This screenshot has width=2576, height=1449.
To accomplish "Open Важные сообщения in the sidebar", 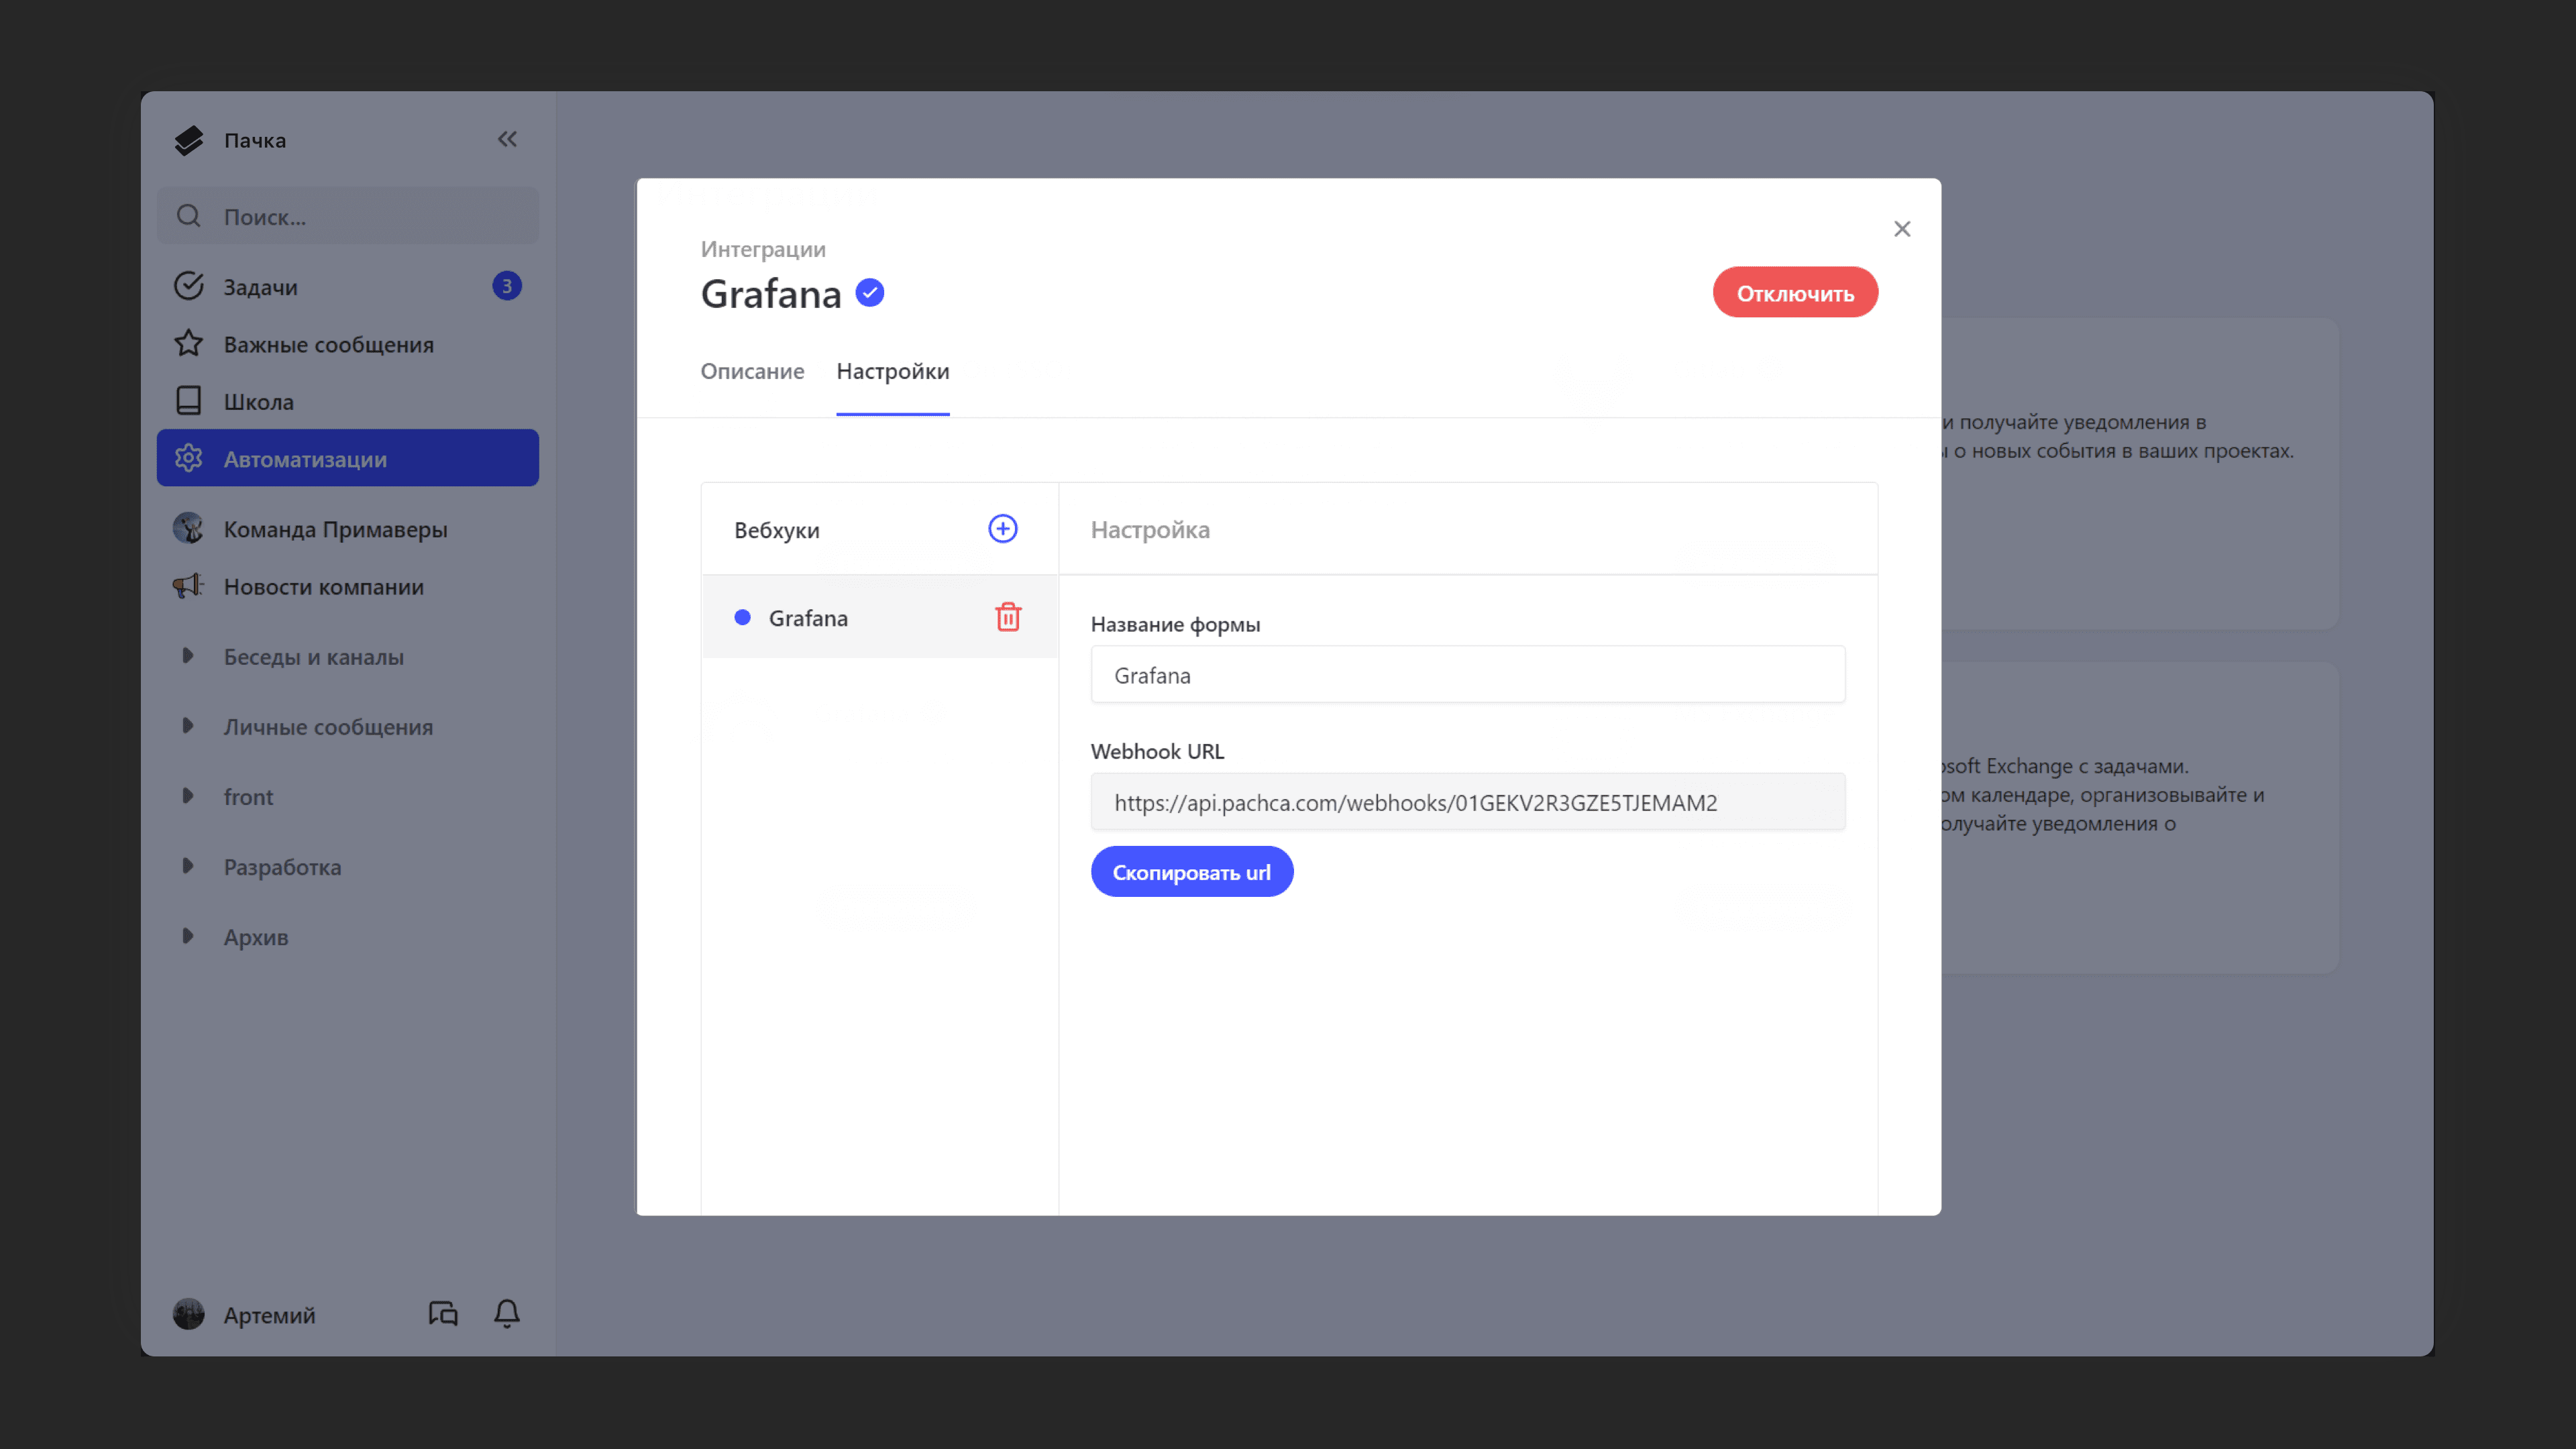I will (x=347, y=344).
